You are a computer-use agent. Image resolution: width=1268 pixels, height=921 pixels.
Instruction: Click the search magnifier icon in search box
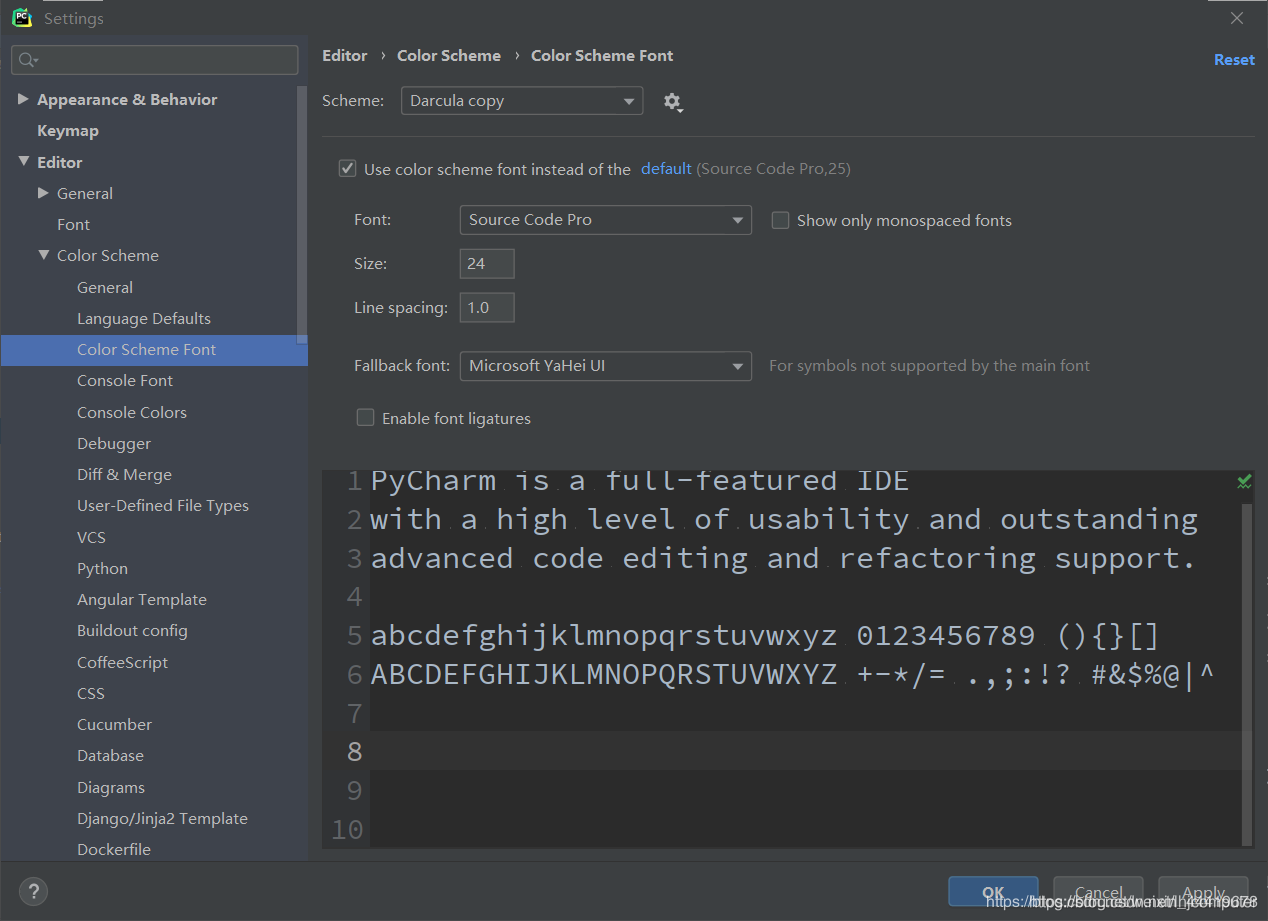[28, 60]
